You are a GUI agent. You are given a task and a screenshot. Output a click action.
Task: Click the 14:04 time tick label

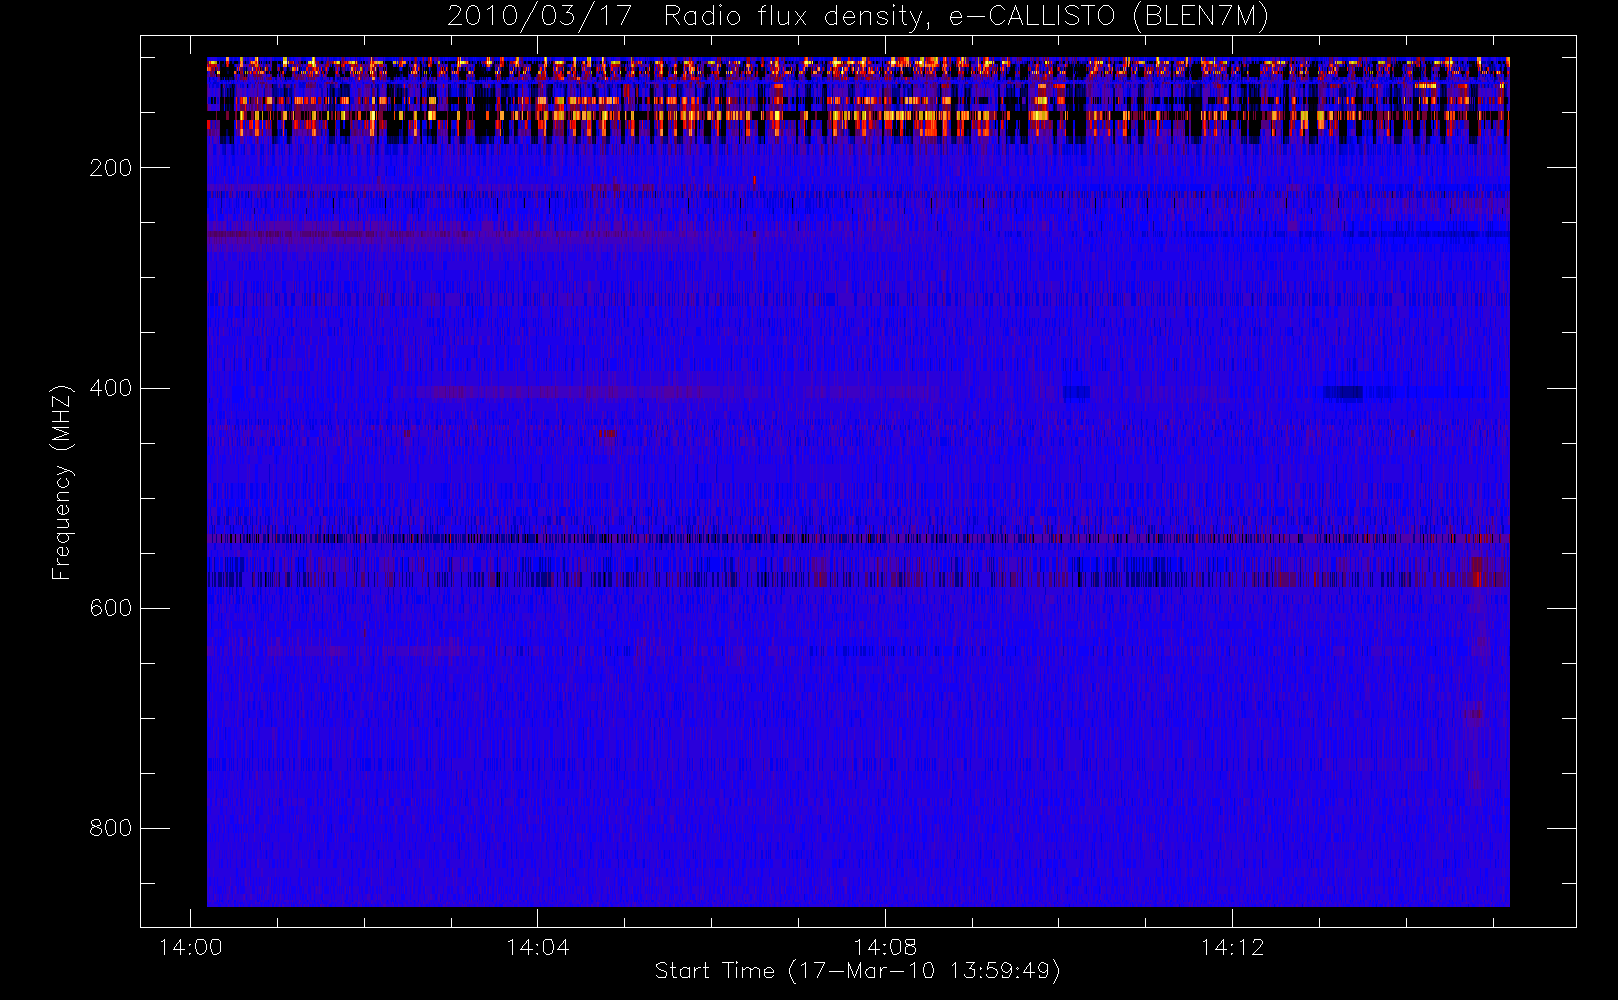[537, 947]
